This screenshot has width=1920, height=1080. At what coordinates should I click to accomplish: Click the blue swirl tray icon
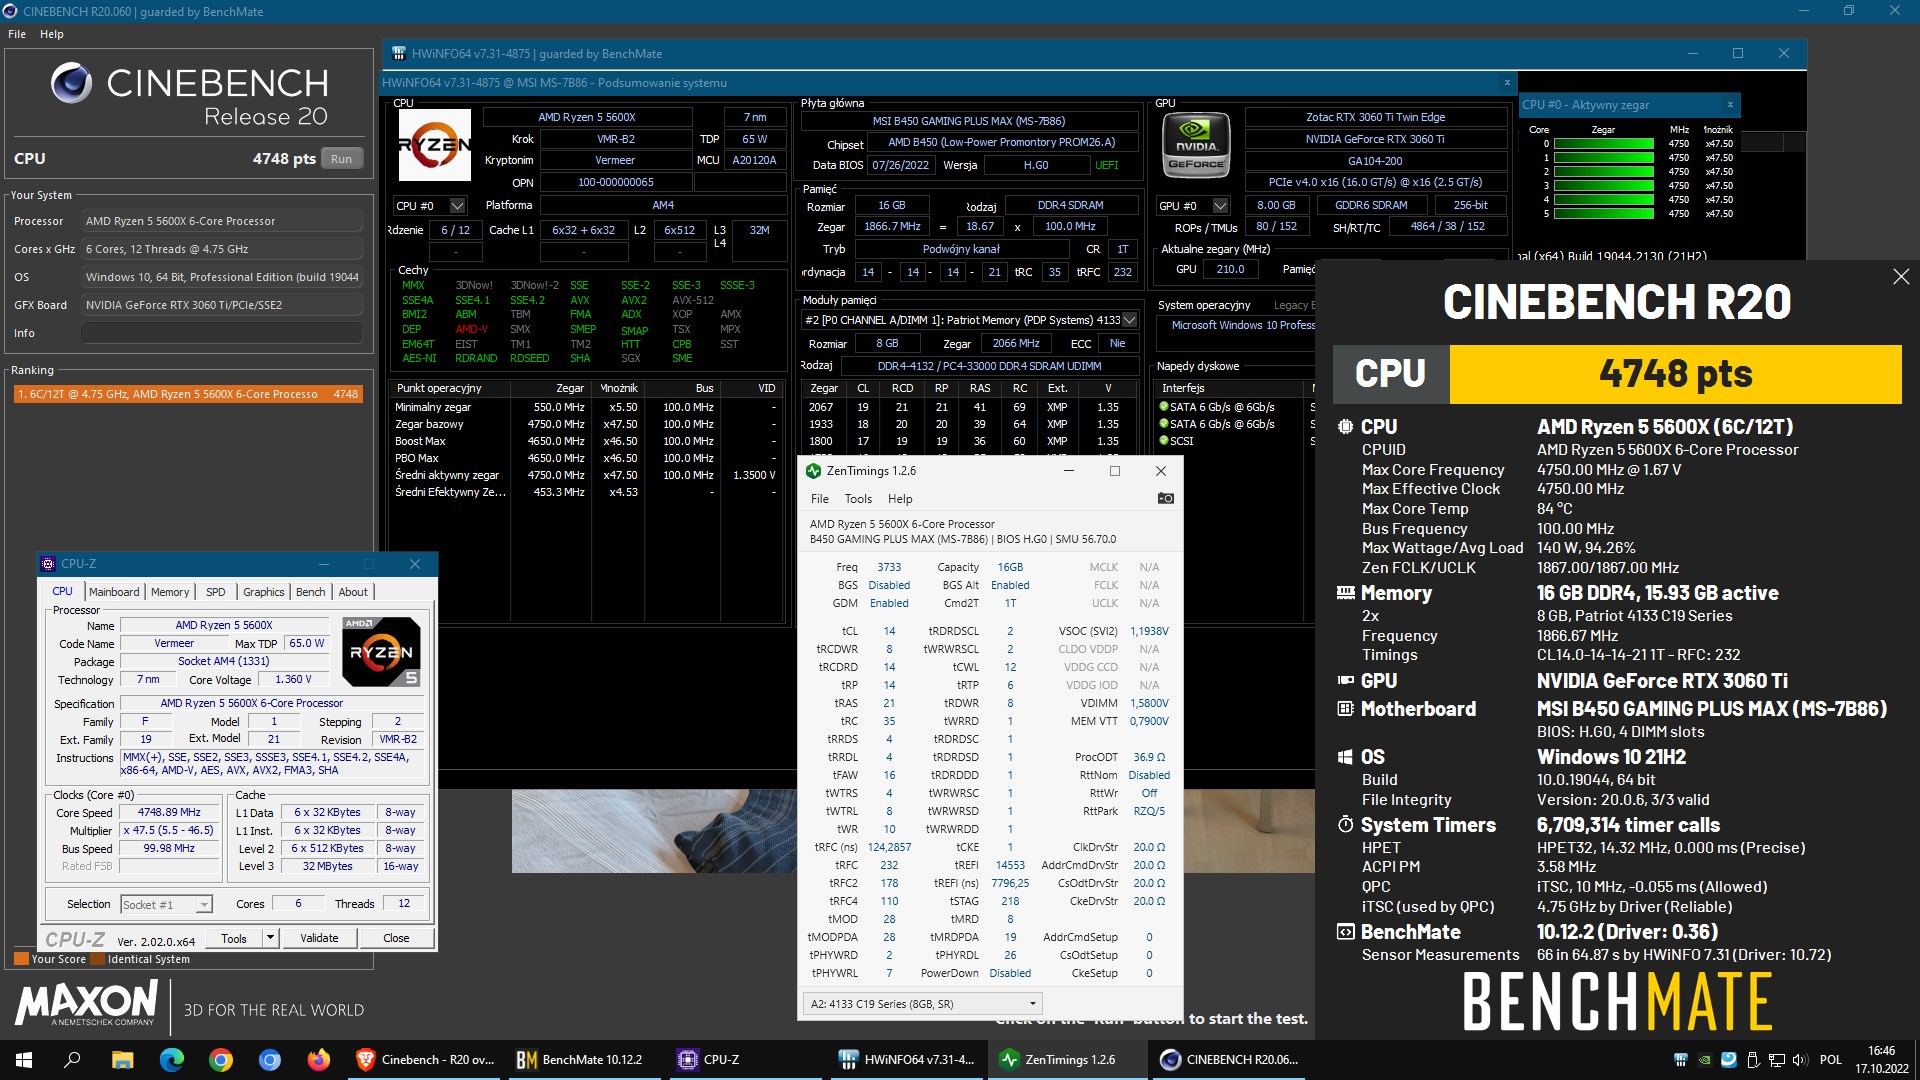(x=1728, y=1060)
